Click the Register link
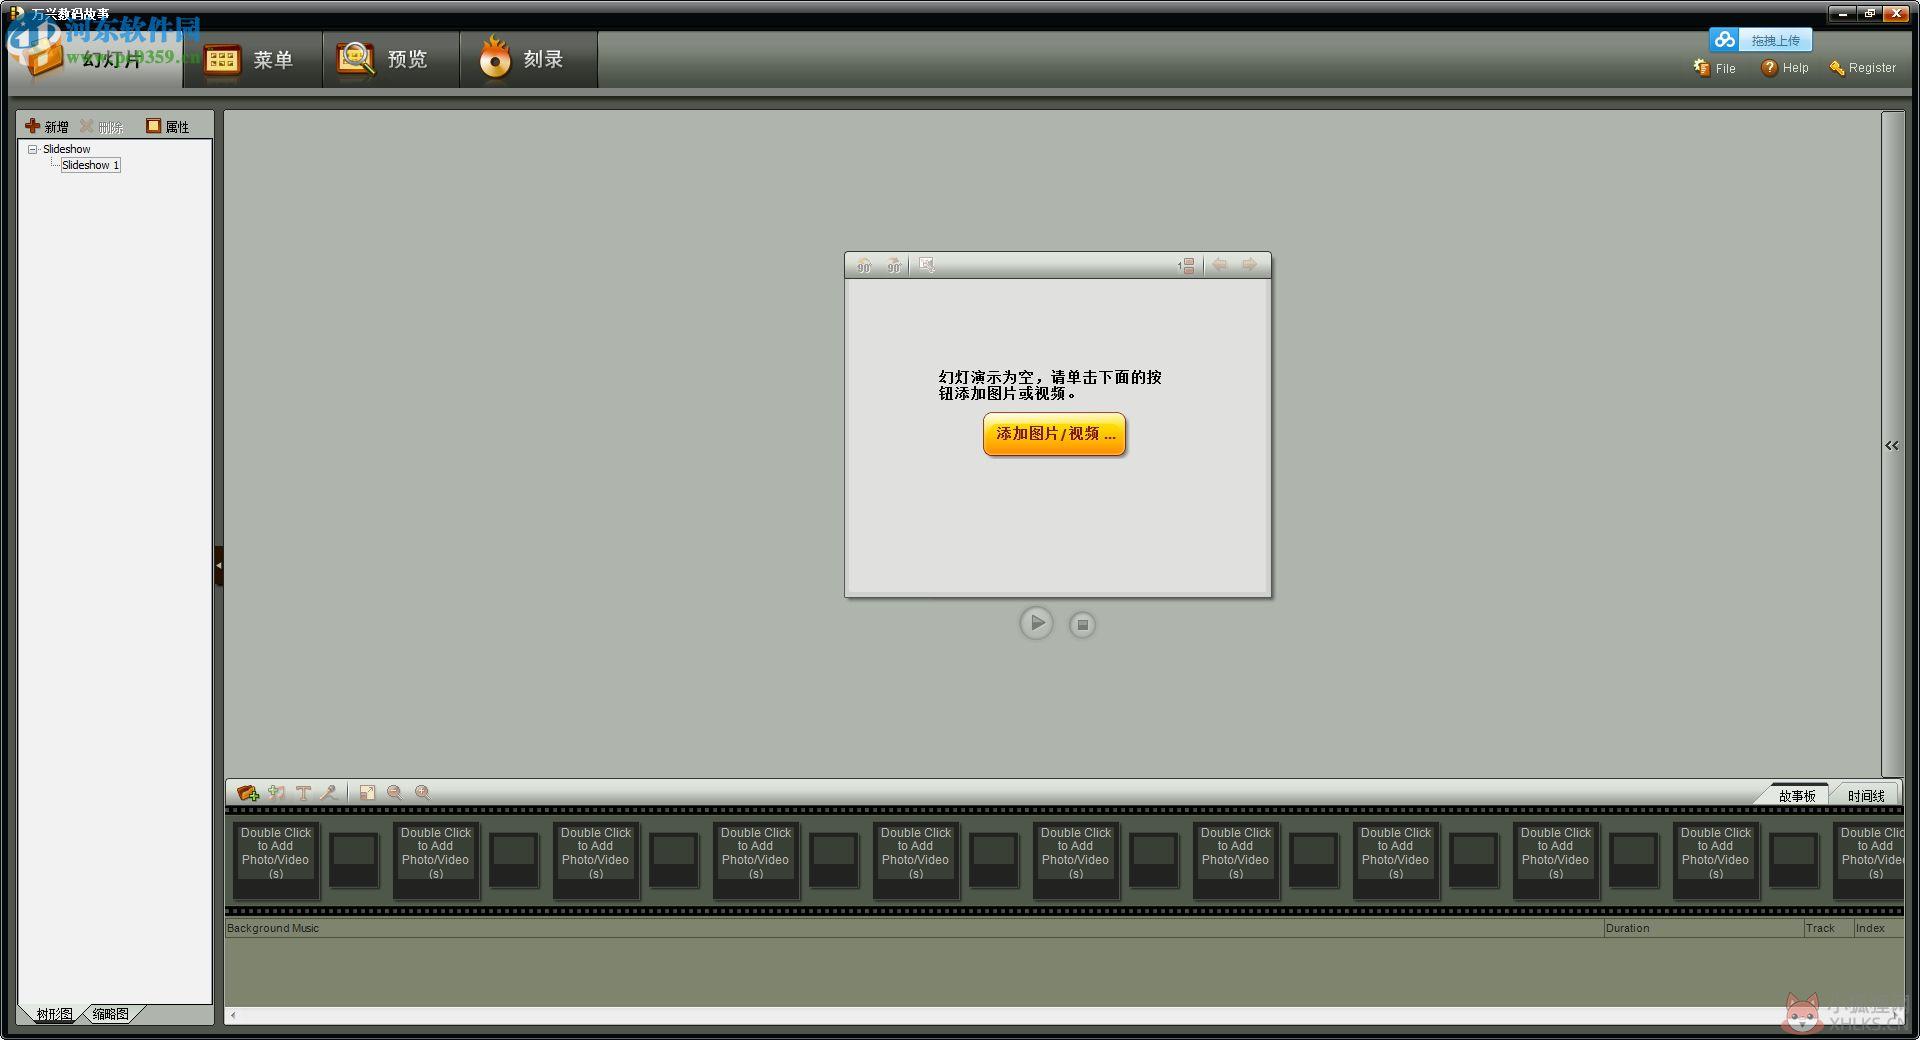 1863,68
